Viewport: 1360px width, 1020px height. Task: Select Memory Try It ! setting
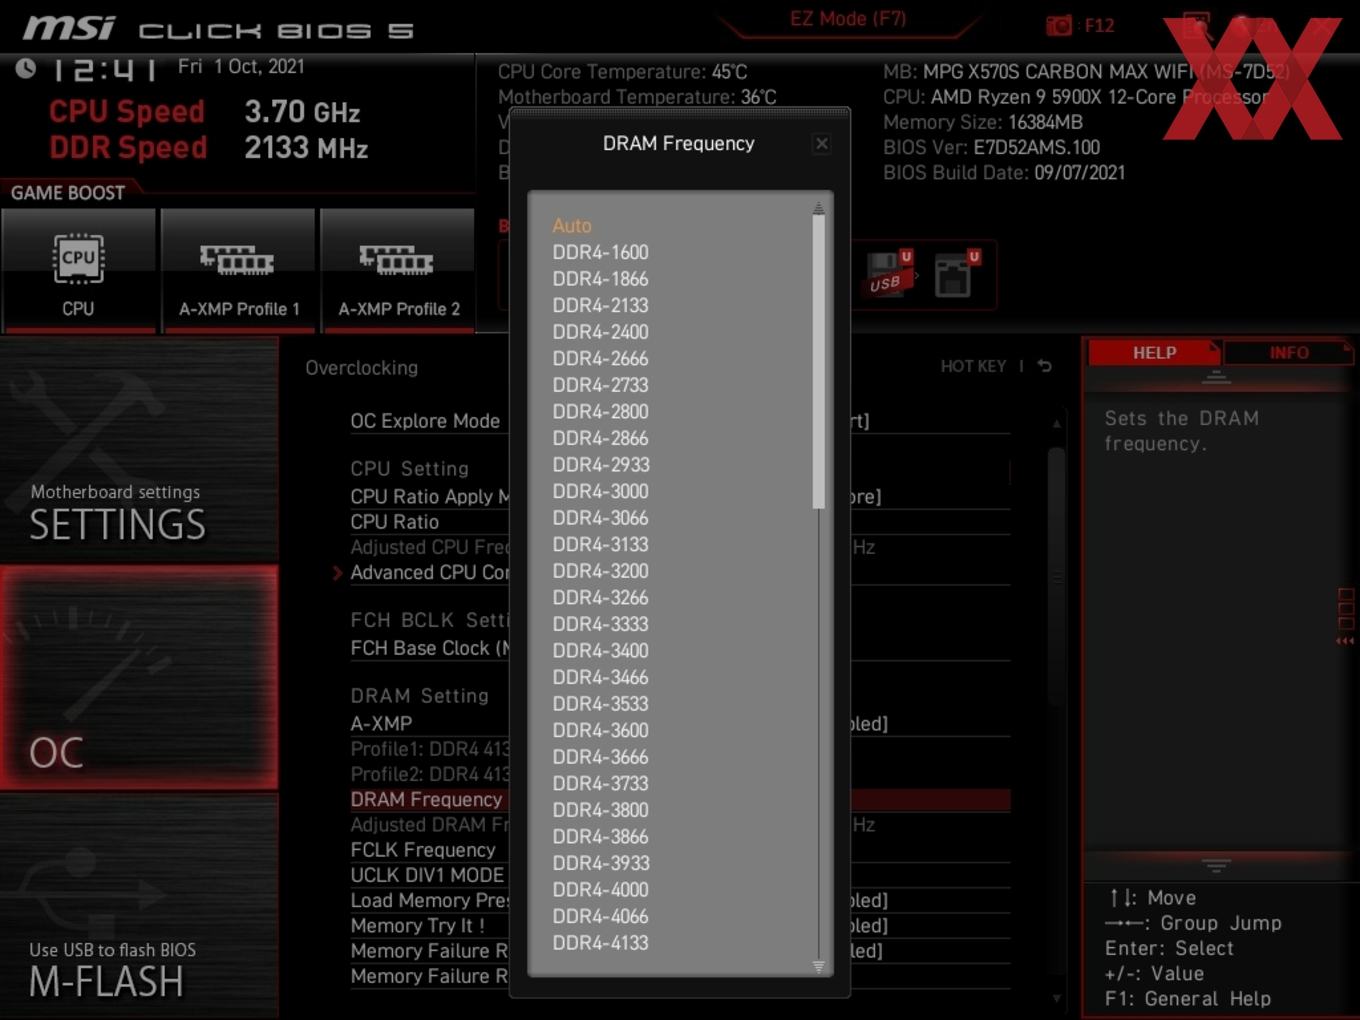click(x=417, y=926)
